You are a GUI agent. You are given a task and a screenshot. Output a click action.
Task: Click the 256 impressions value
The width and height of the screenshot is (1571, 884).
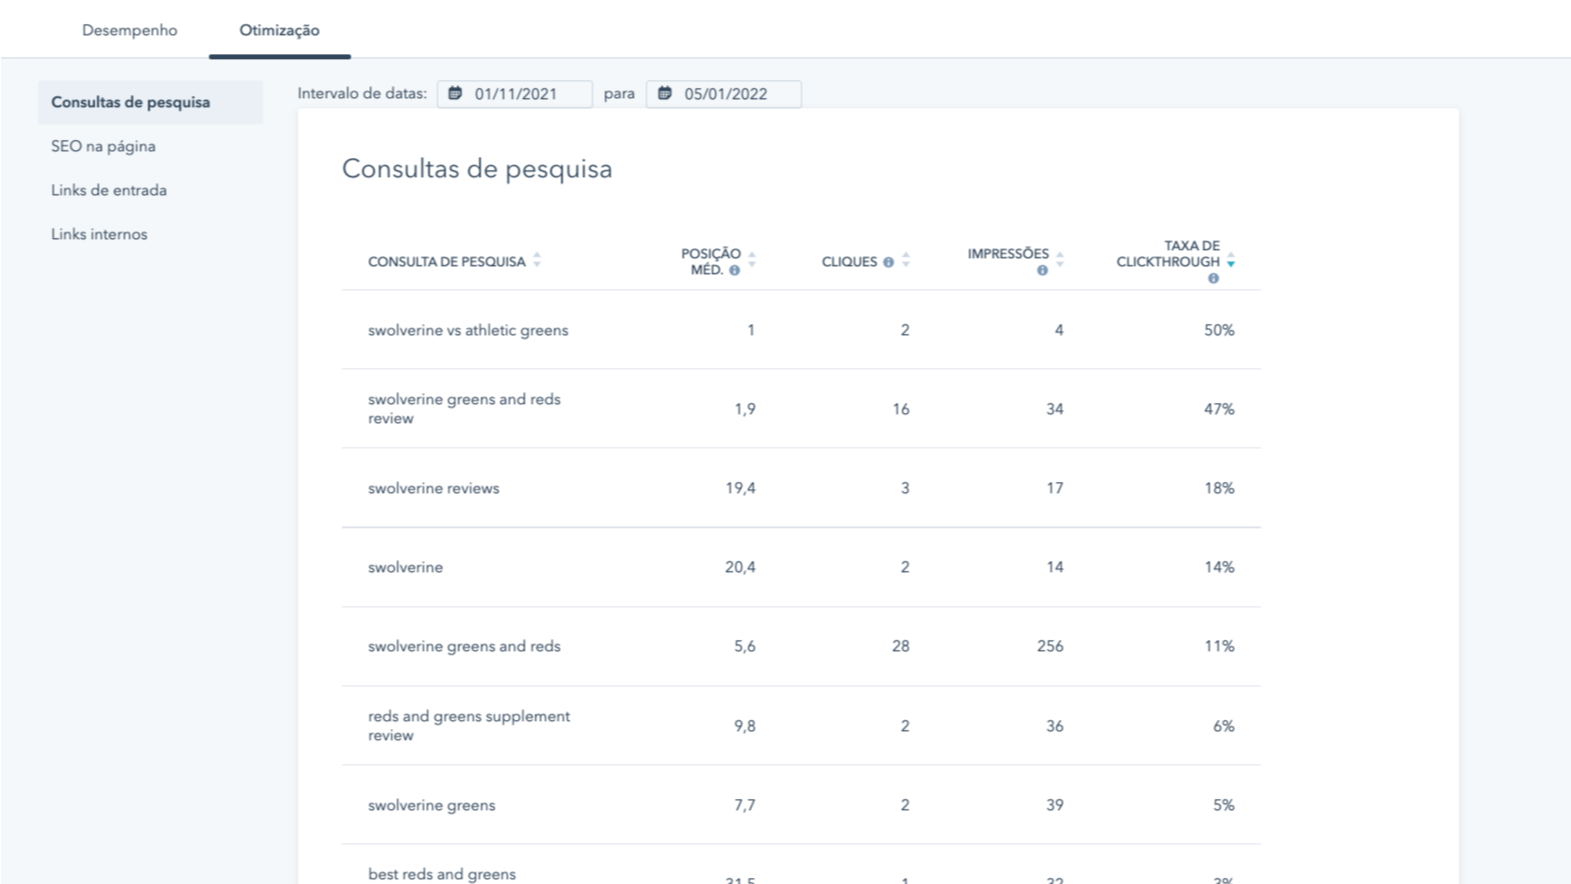[1050, 646]
